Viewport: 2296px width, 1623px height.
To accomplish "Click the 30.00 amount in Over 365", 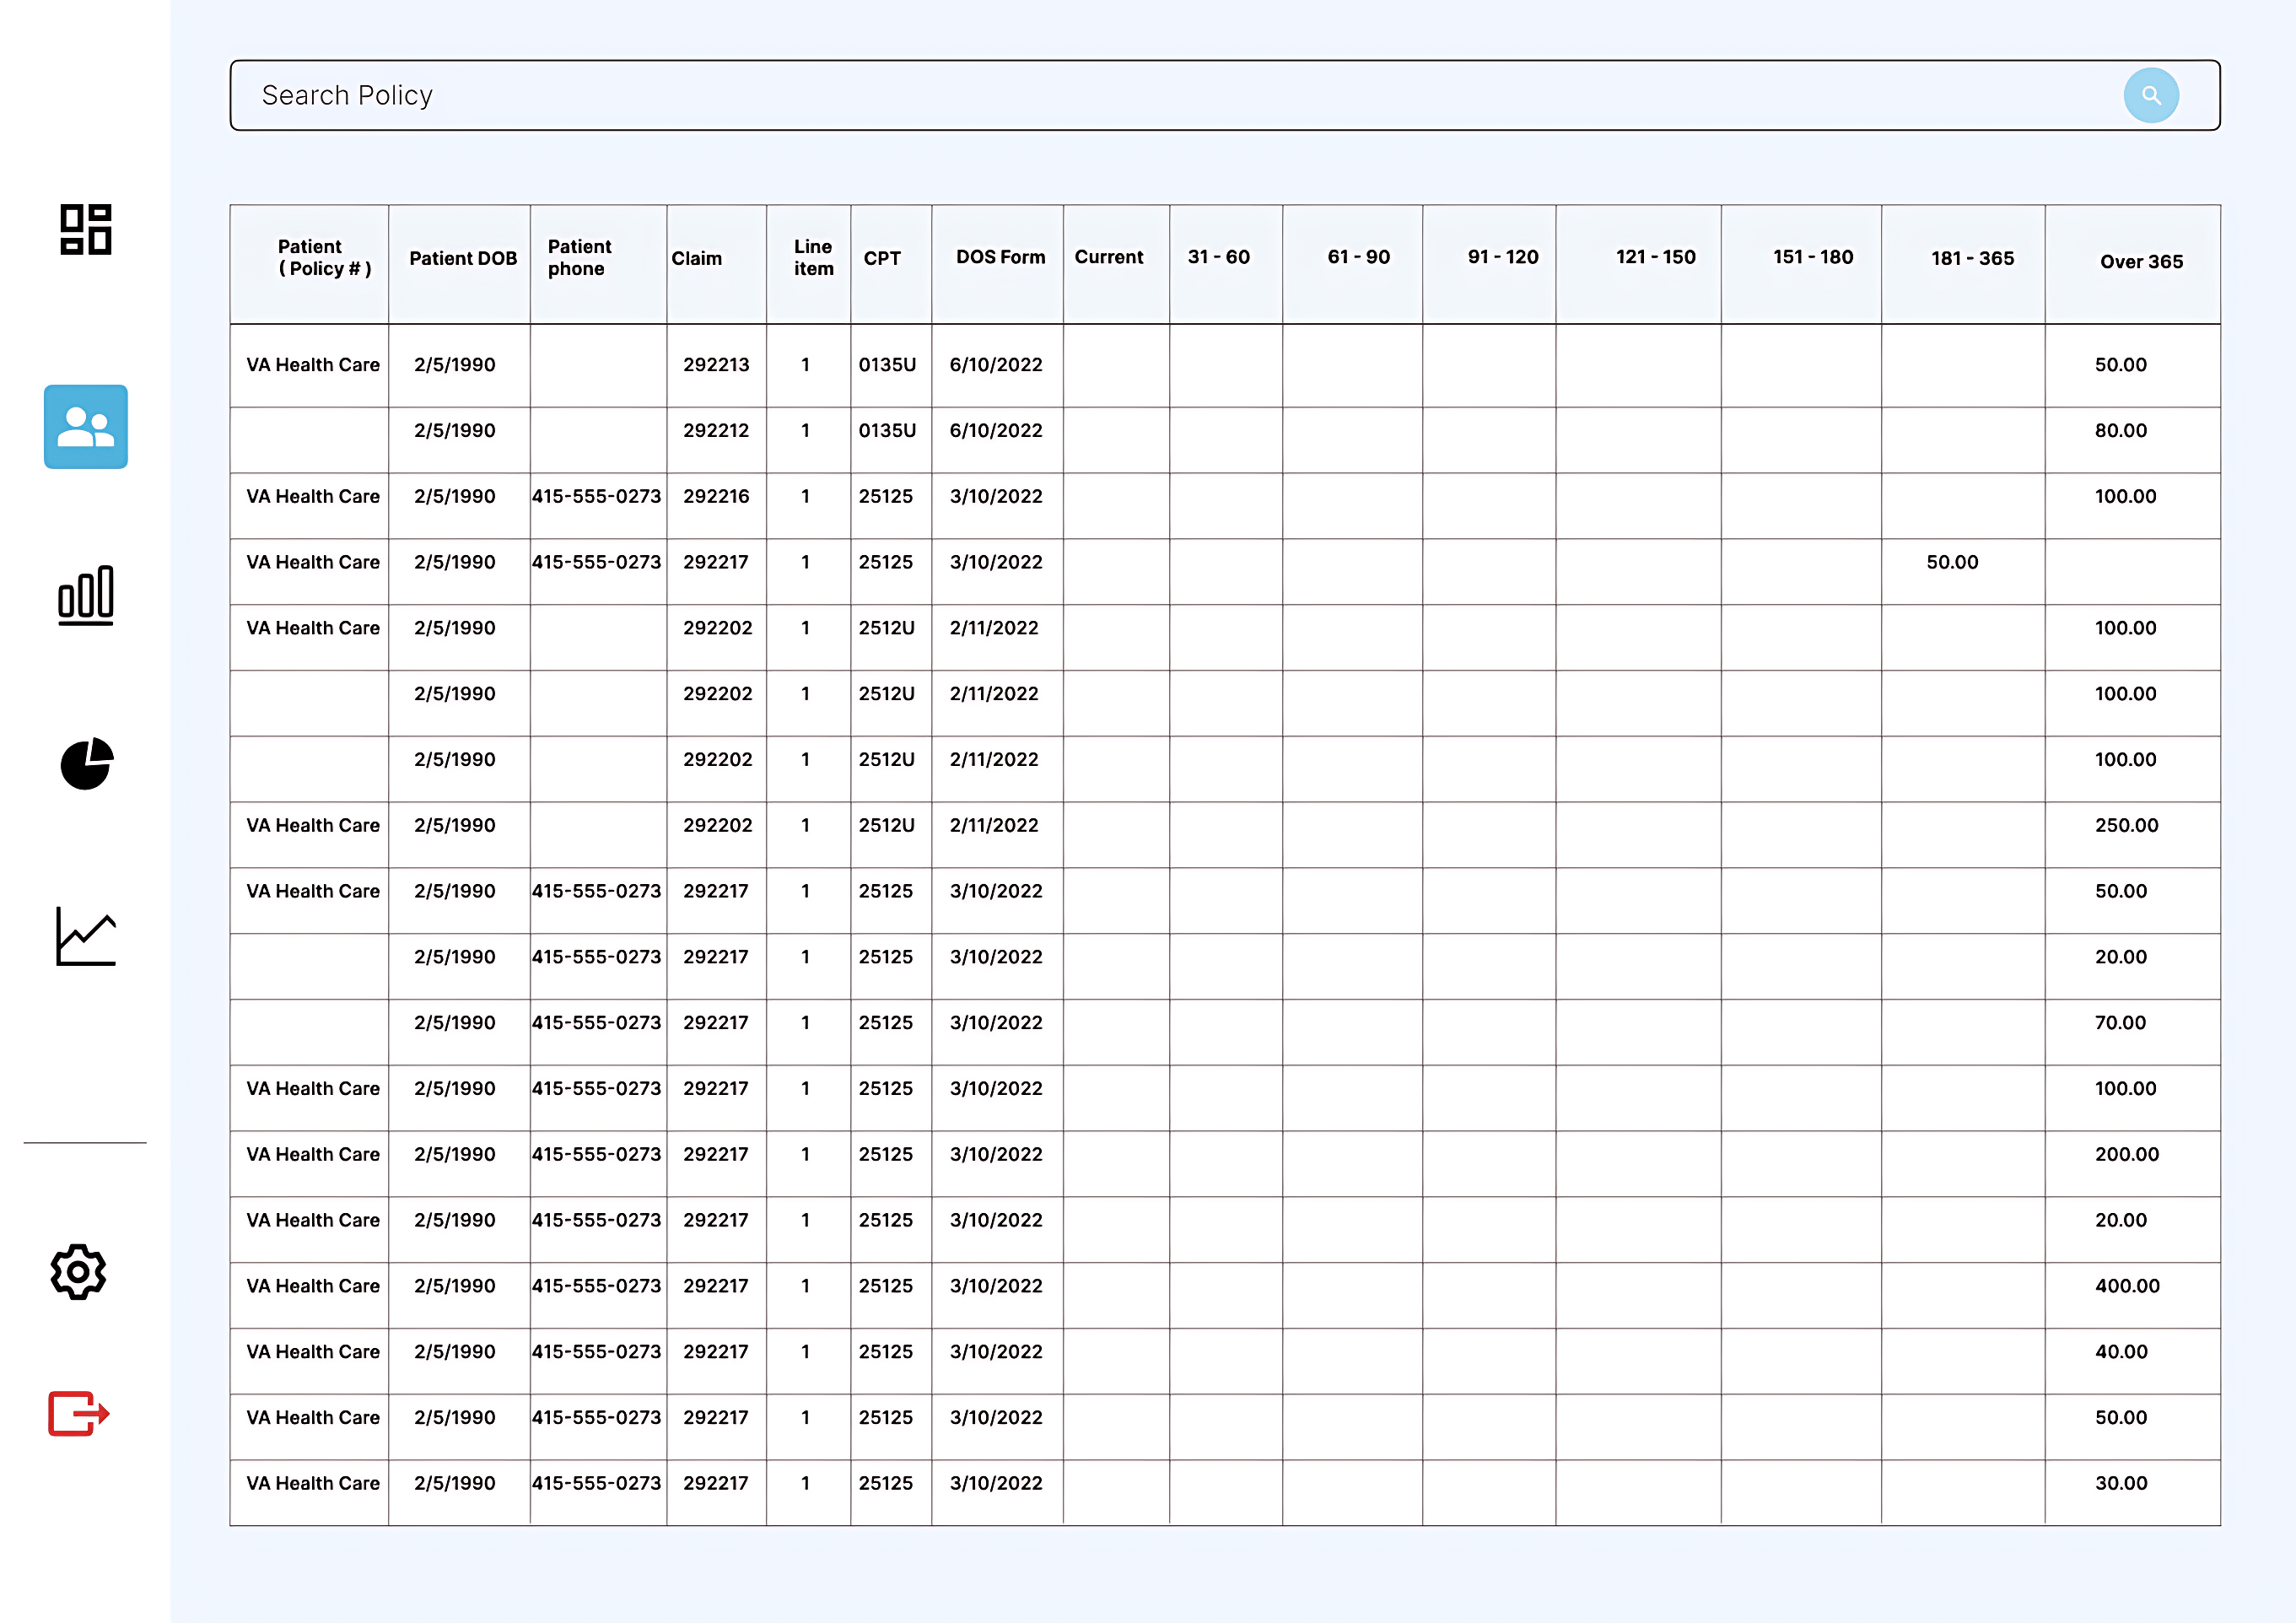I will click(2120, 1484).
